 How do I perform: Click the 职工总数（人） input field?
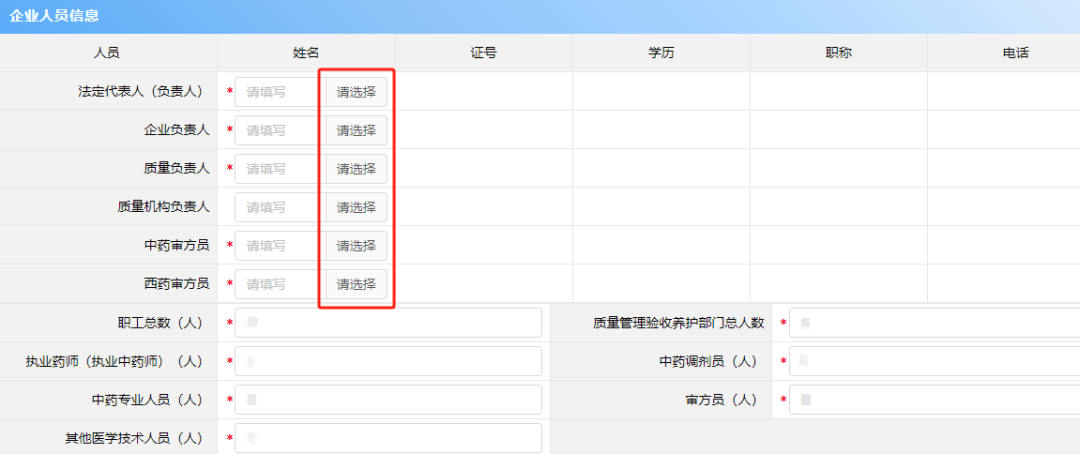point(388,322)
